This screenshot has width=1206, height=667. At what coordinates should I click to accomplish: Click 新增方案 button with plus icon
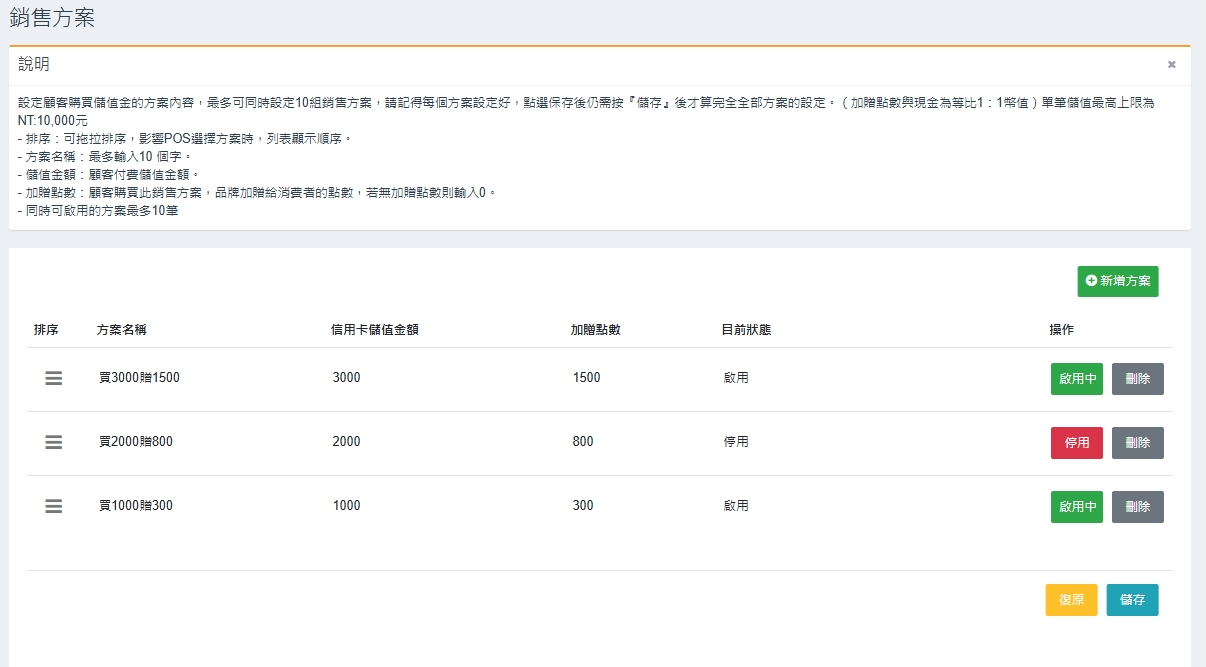1117,281
